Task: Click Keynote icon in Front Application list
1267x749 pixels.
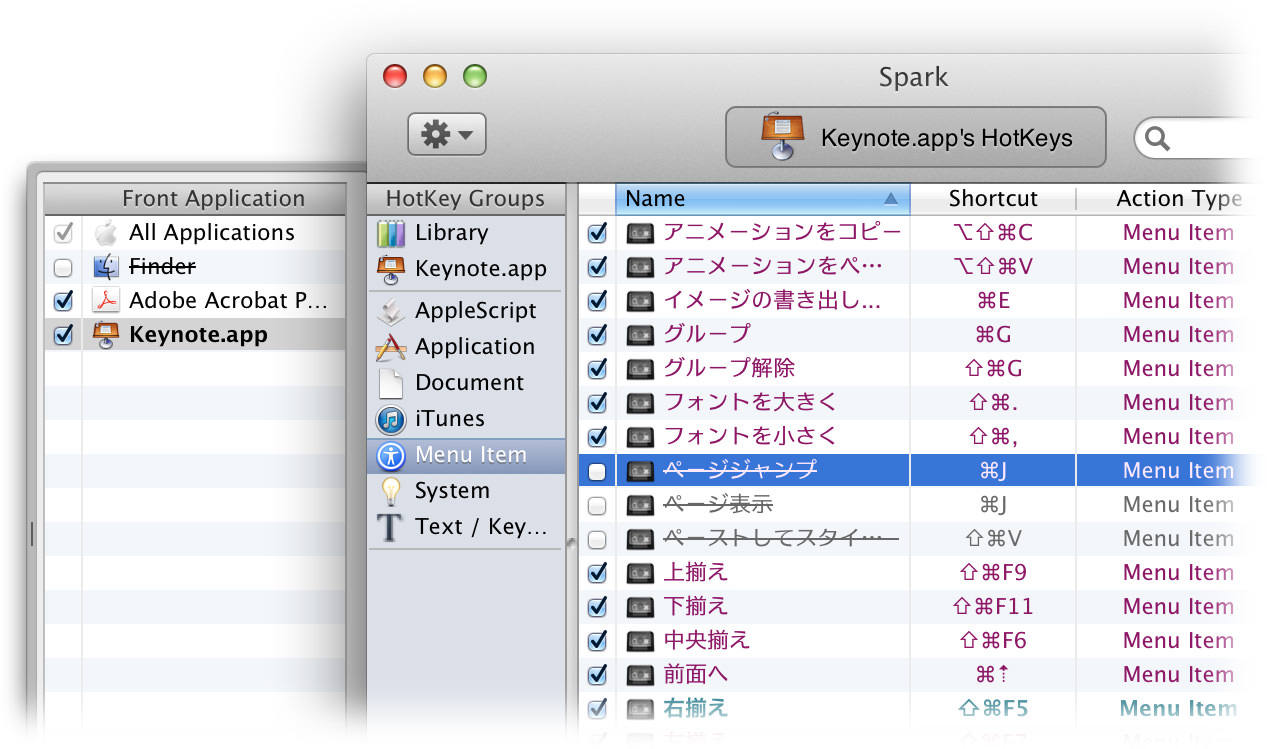Action: 105,334
